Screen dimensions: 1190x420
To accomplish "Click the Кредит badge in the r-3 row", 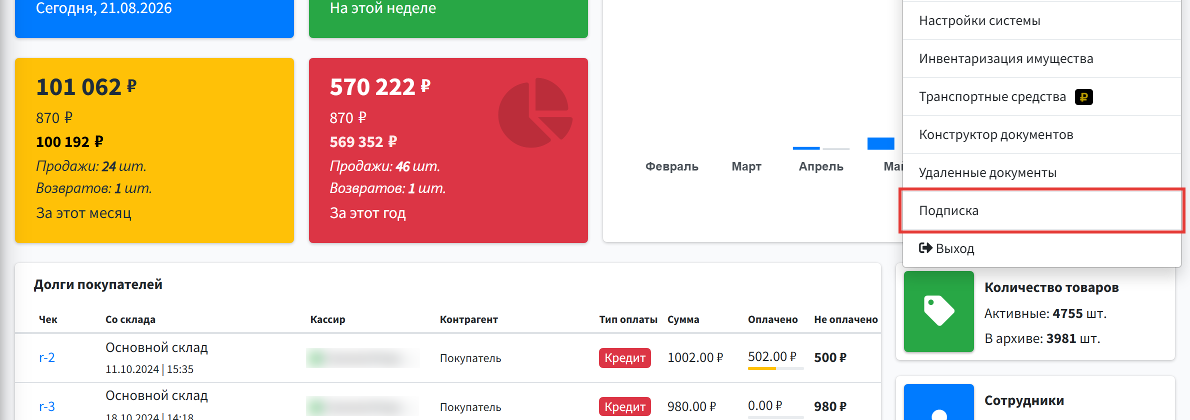I will (x=625, y=406).
